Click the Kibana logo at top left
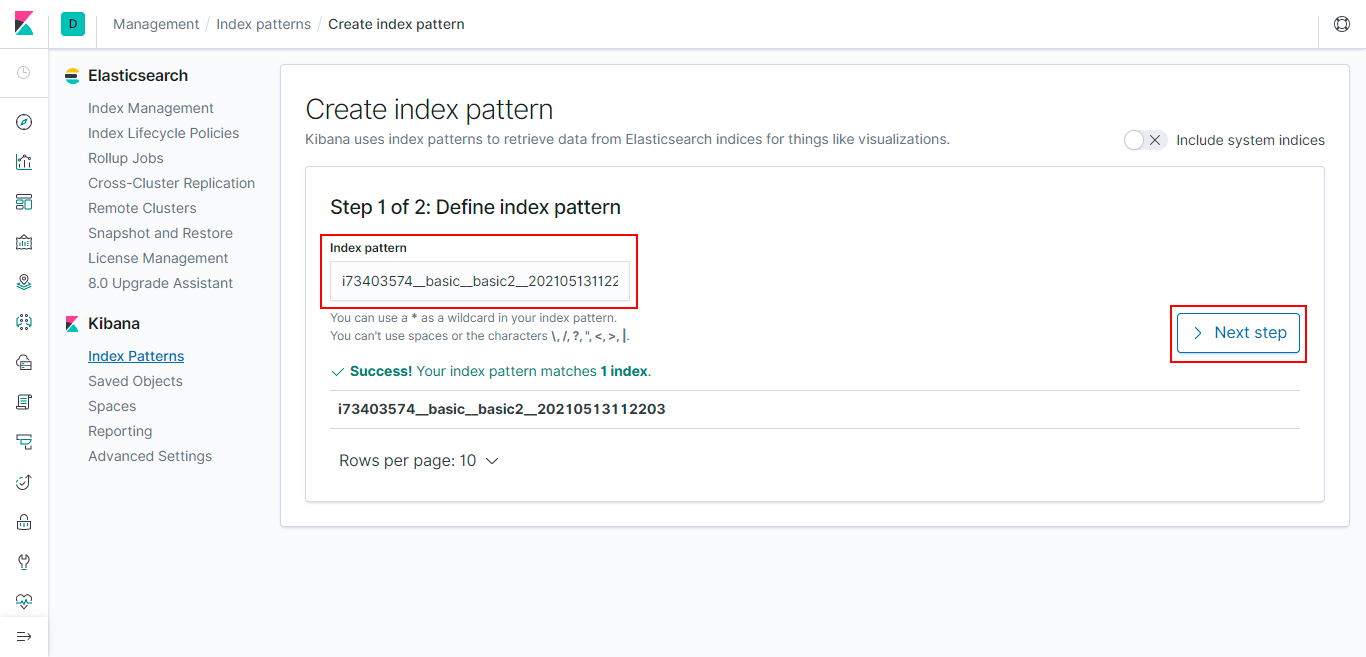Viewport: 1366px width, 657px height. pyautogui.click(x=24, y=24)
